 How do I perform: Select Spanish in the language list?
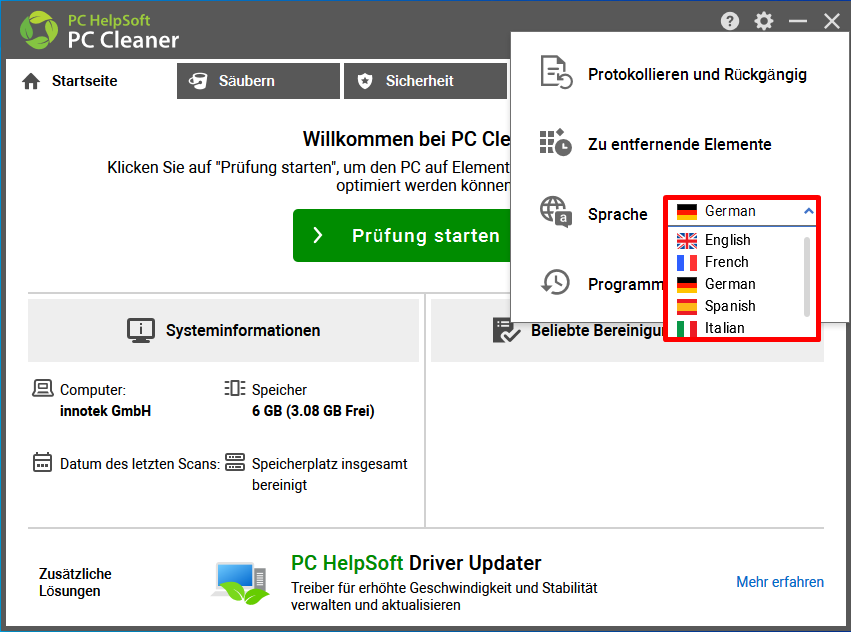pos(736,306)
